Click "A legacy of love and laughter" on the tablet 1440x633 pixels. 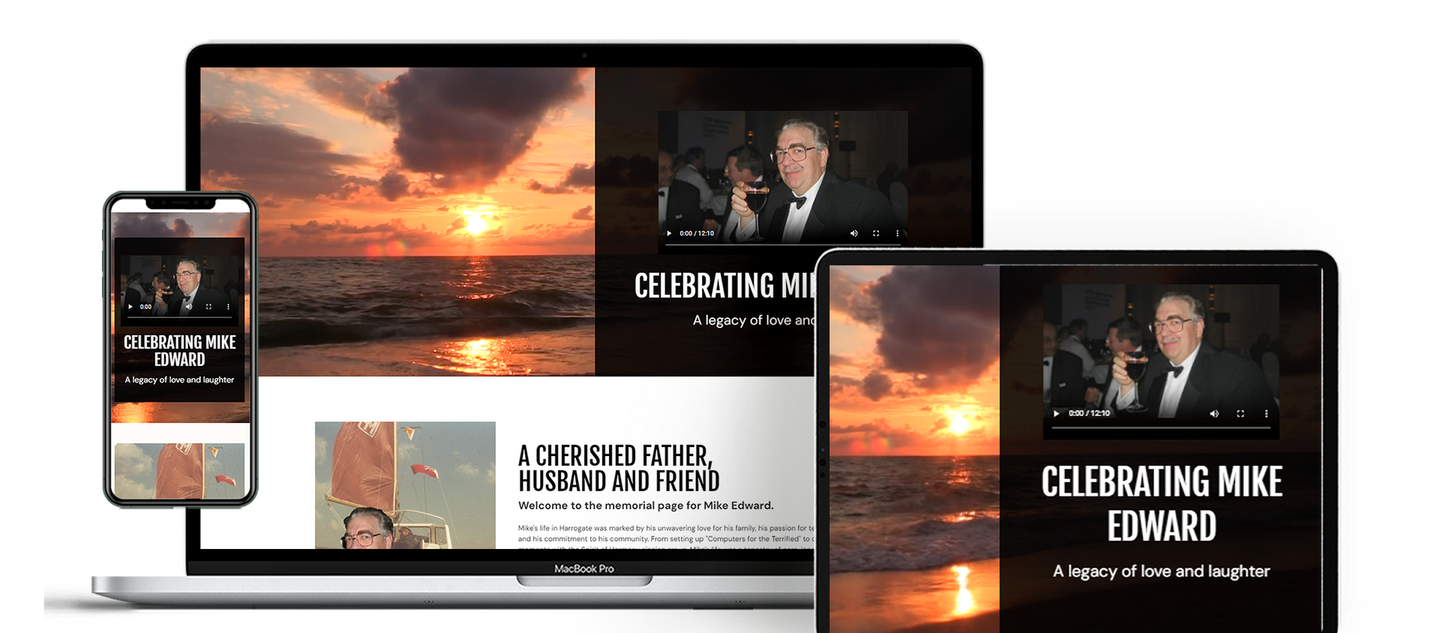tap(1162, 572)
